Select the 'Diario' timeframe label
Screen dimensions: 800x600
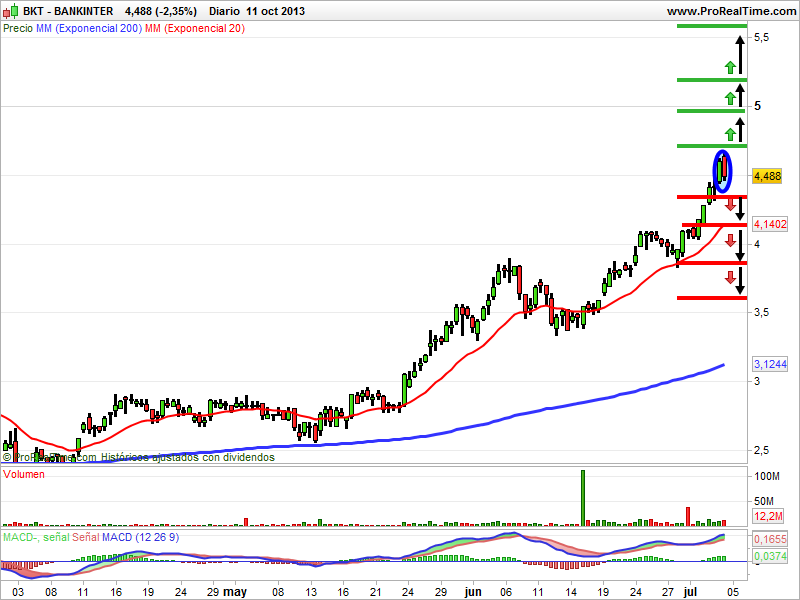[x=224, y=11]
